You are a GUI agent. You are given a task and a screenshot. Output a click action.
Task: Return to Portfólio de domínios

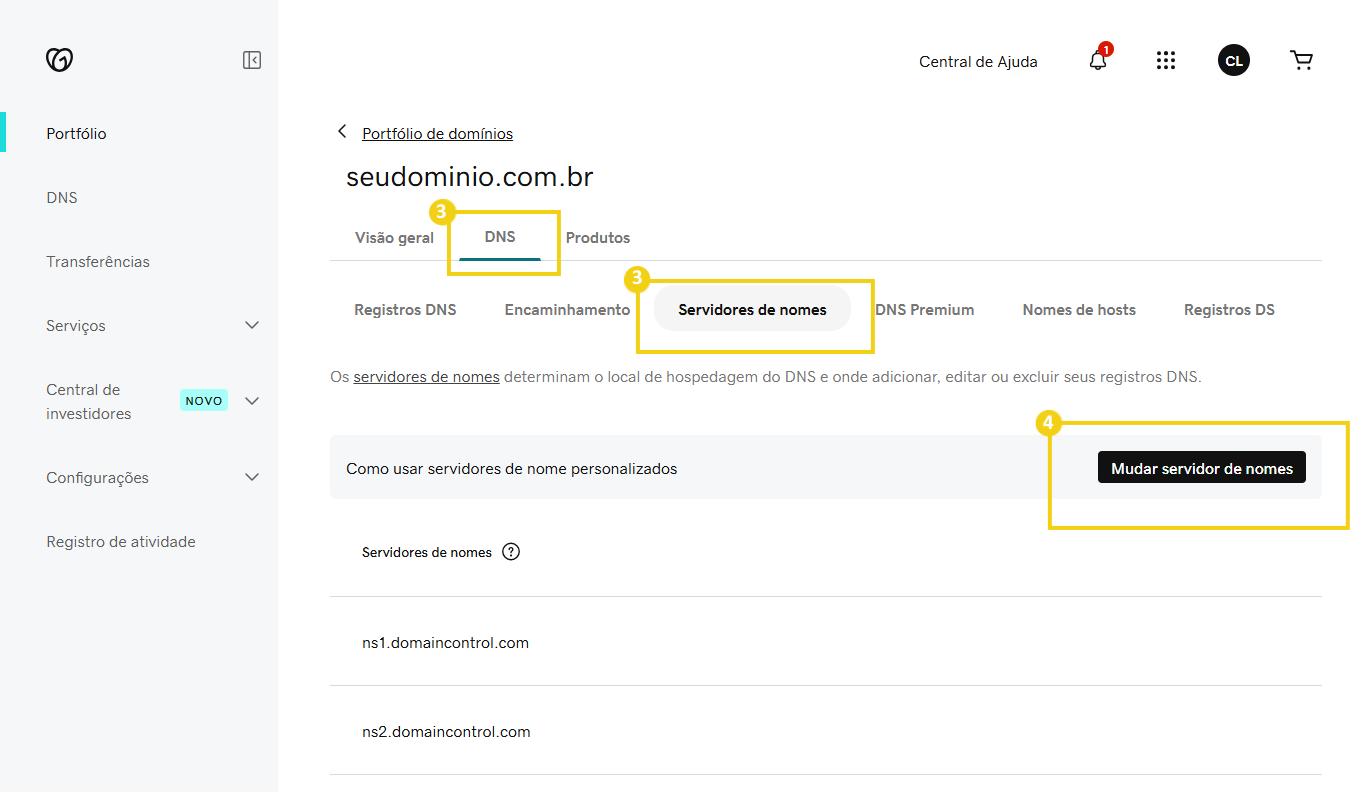pos(437,133)
